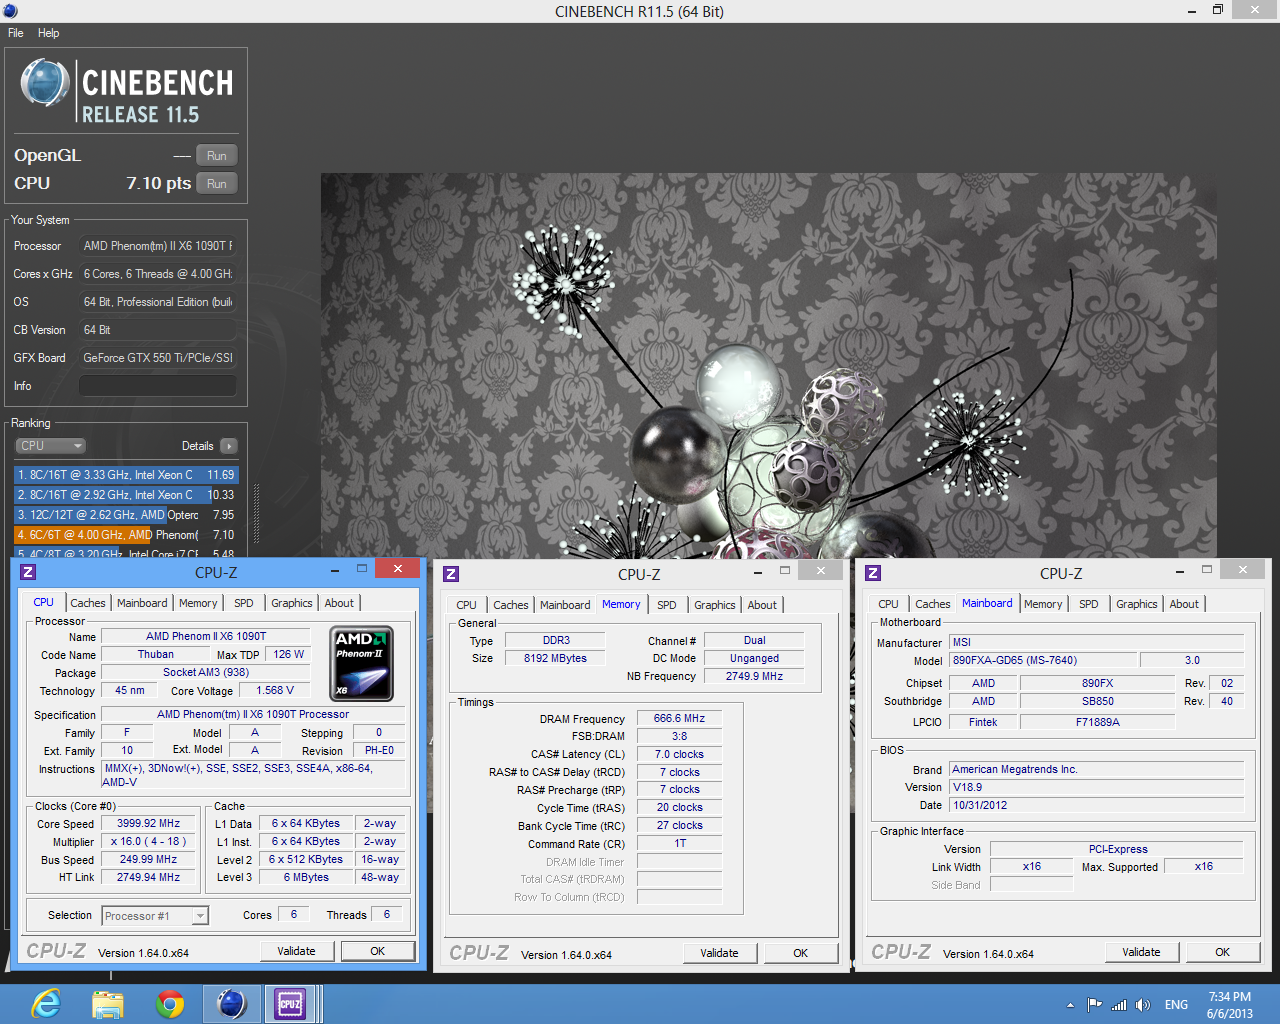1280x1024 pixels.
Task: Open SPD tab in left CPU-Z window
Action: [x=244, y=603]
